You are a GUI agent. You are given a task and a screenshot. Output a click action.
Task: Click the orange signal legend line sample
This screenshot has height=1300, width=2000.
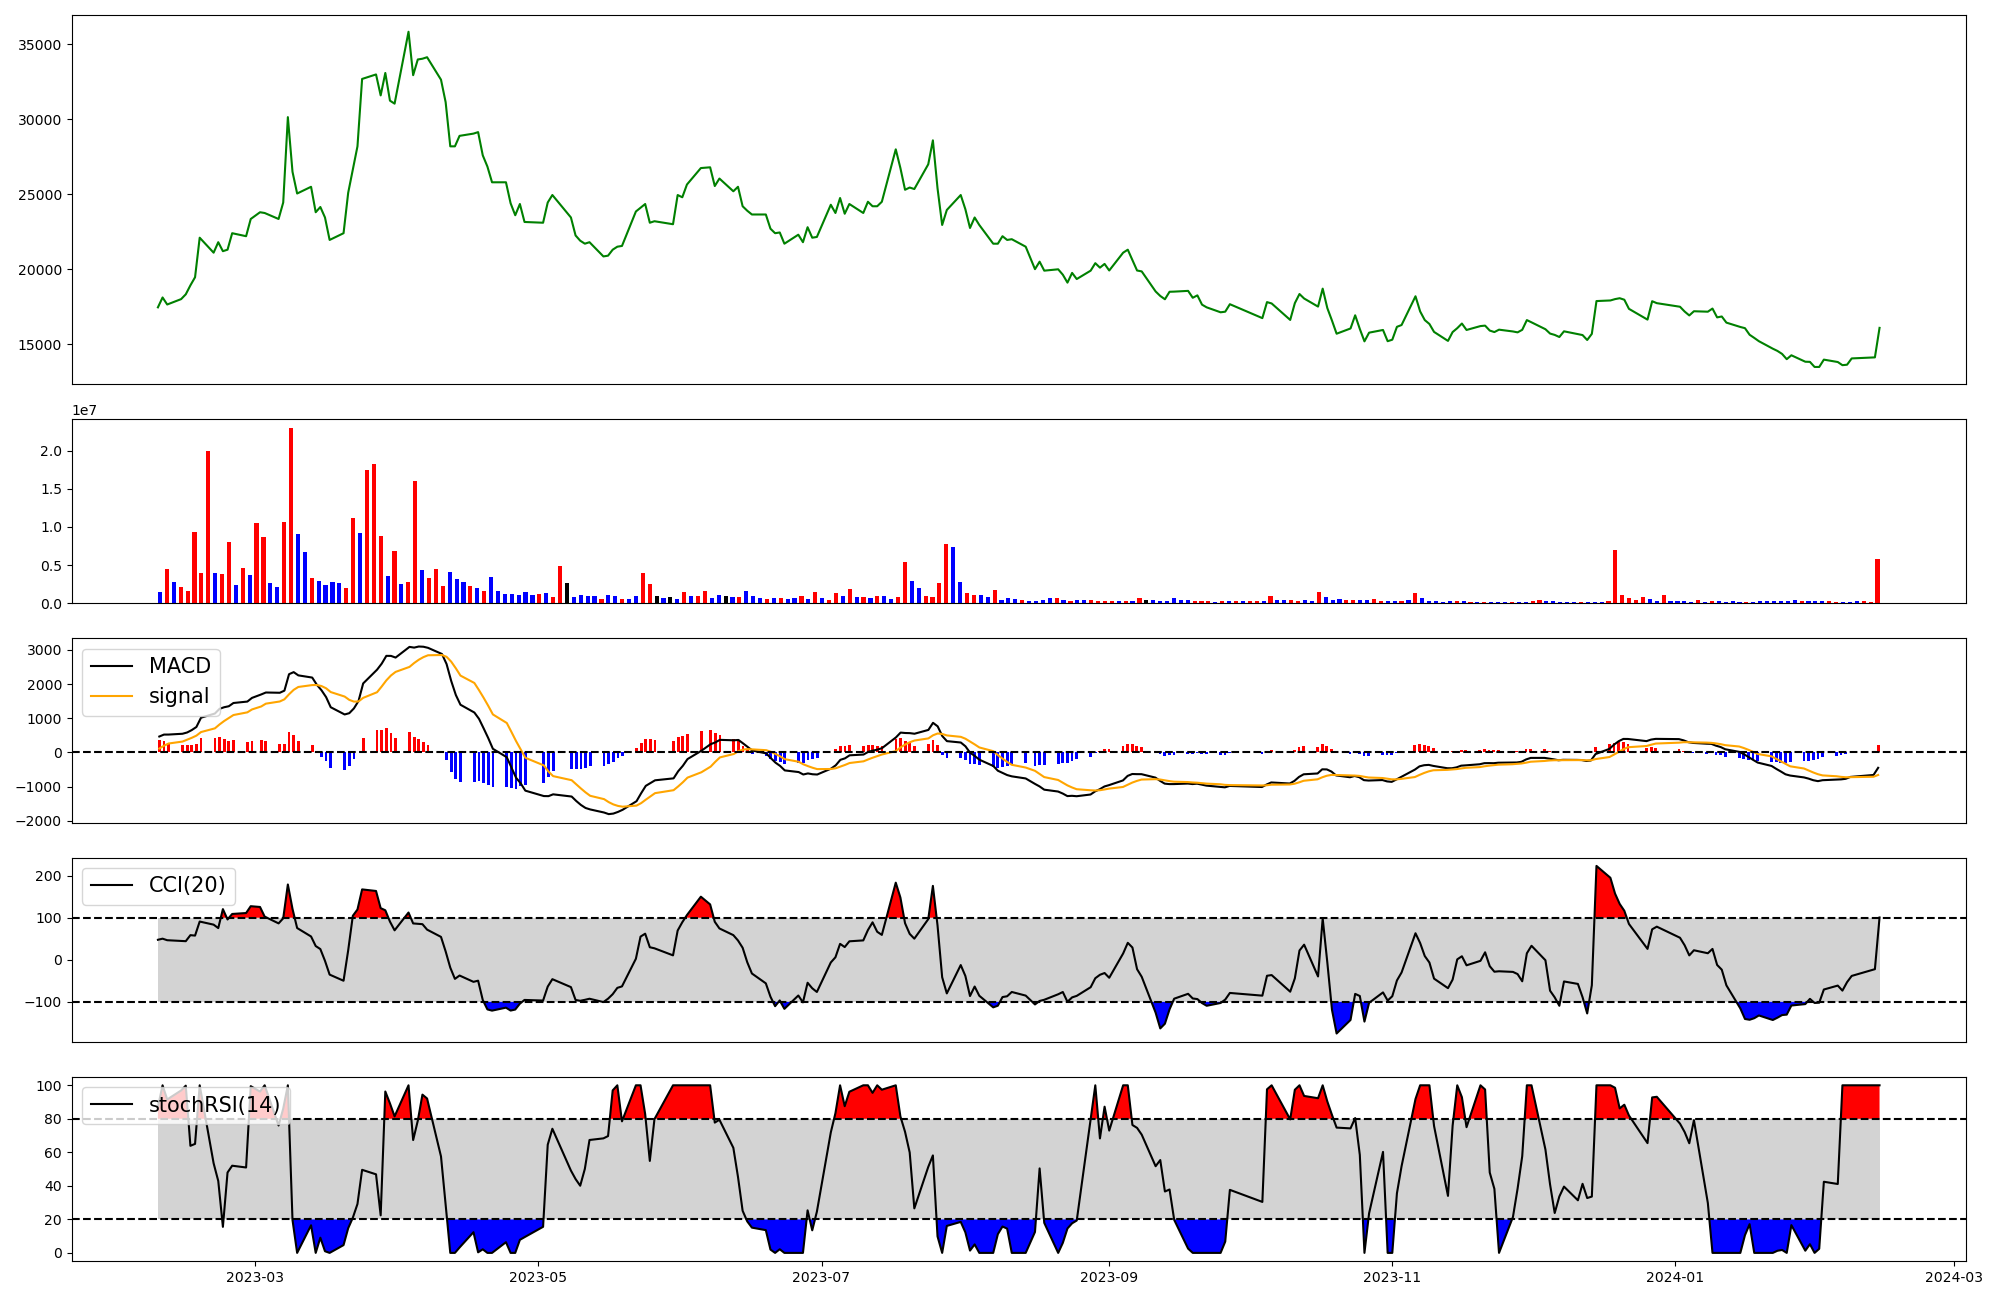[x=111, y=697]
